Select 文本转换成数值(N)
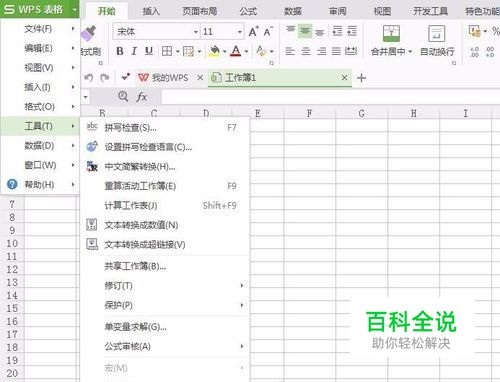The height and width of the screenshot is (382, 500). pos(165,225)
